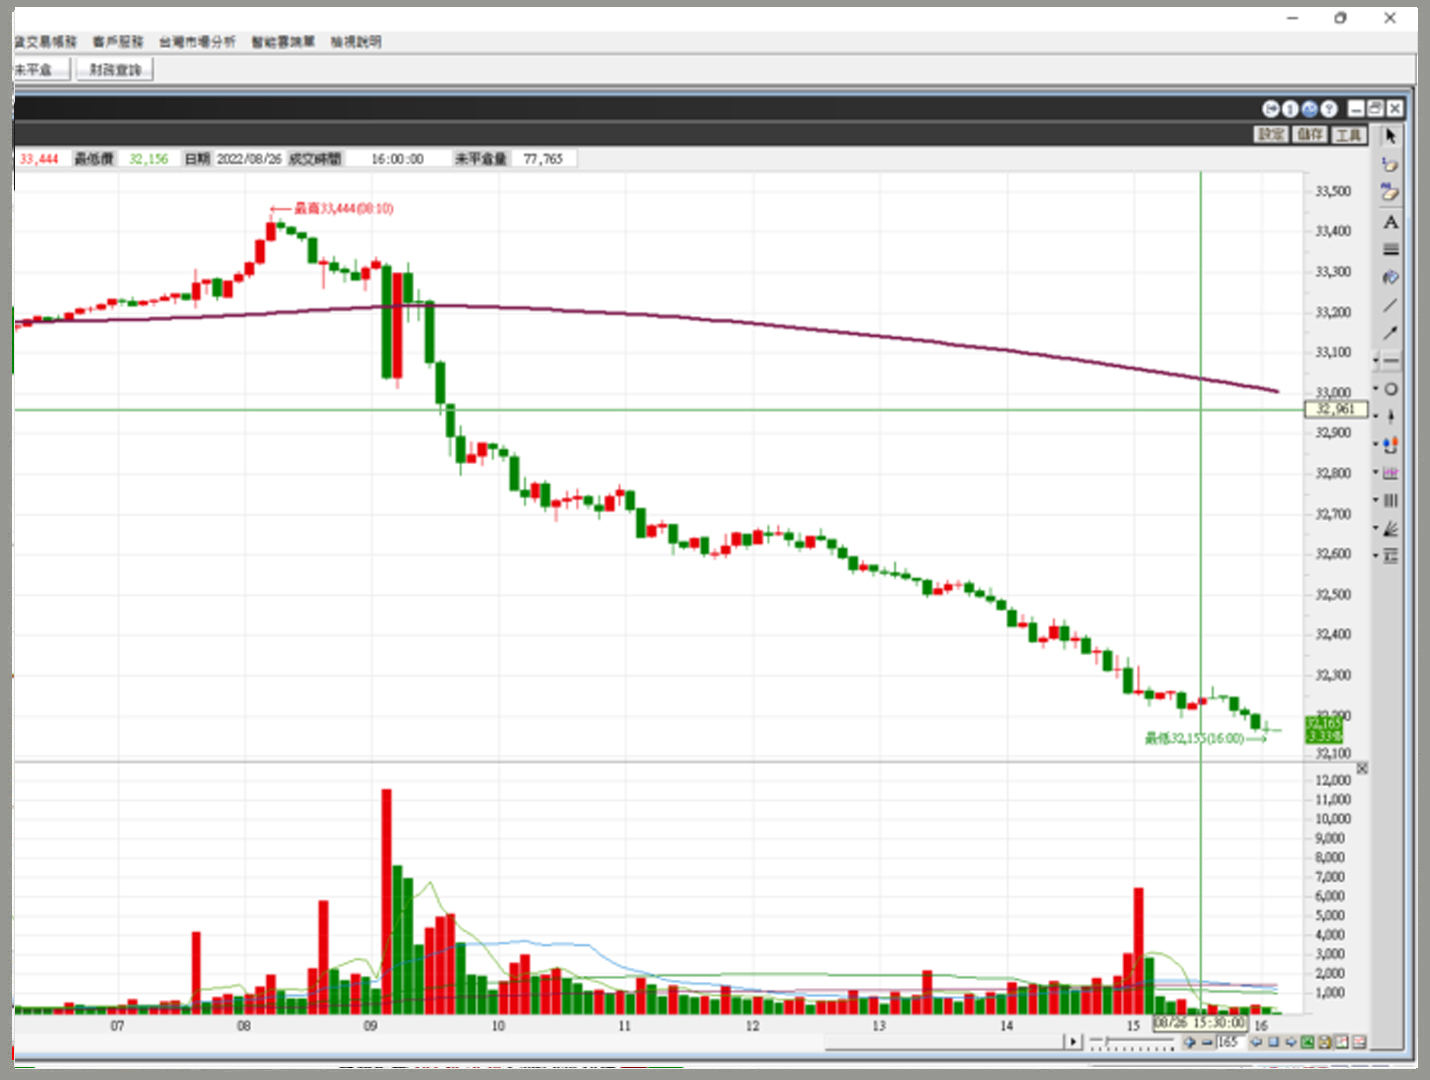1430x1080 pixels.
Task: Expand the pin marker tool options arrow
Action: (1376, 416)
